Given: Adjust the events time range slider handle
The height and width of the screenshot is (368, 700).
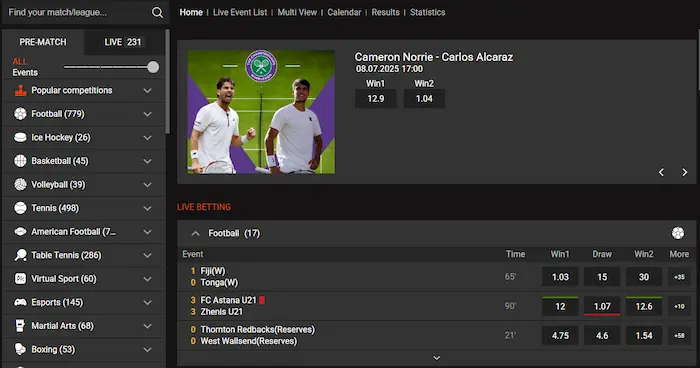Looking at the screenshot, I should click(153, 67).
